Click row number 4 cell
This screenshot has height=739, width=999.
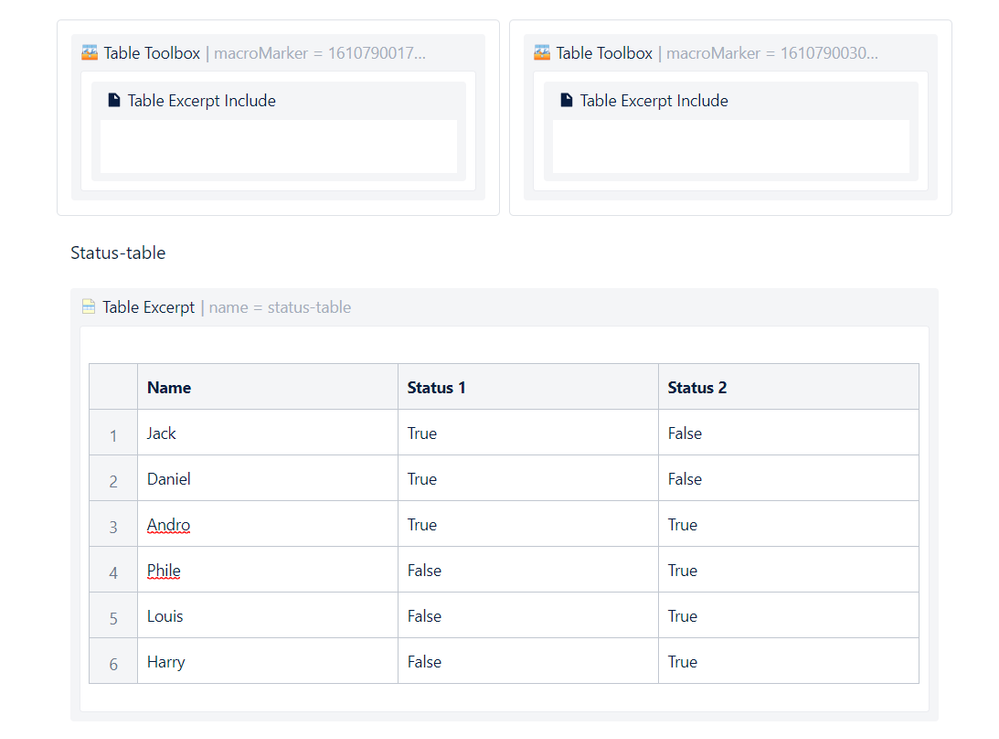tap(113, 570)
